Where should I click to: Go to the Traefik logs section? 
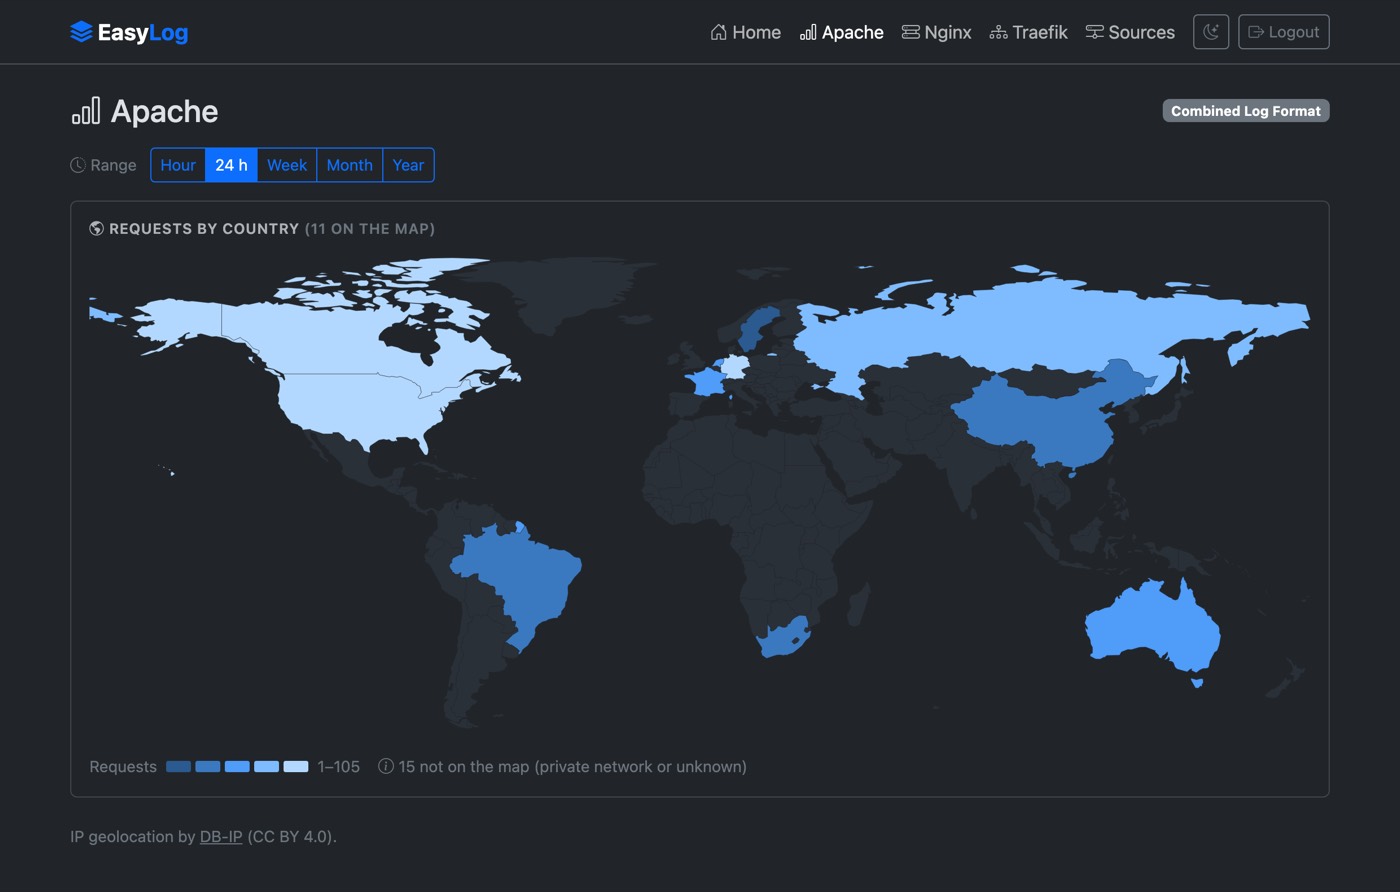pos(1028,32)
